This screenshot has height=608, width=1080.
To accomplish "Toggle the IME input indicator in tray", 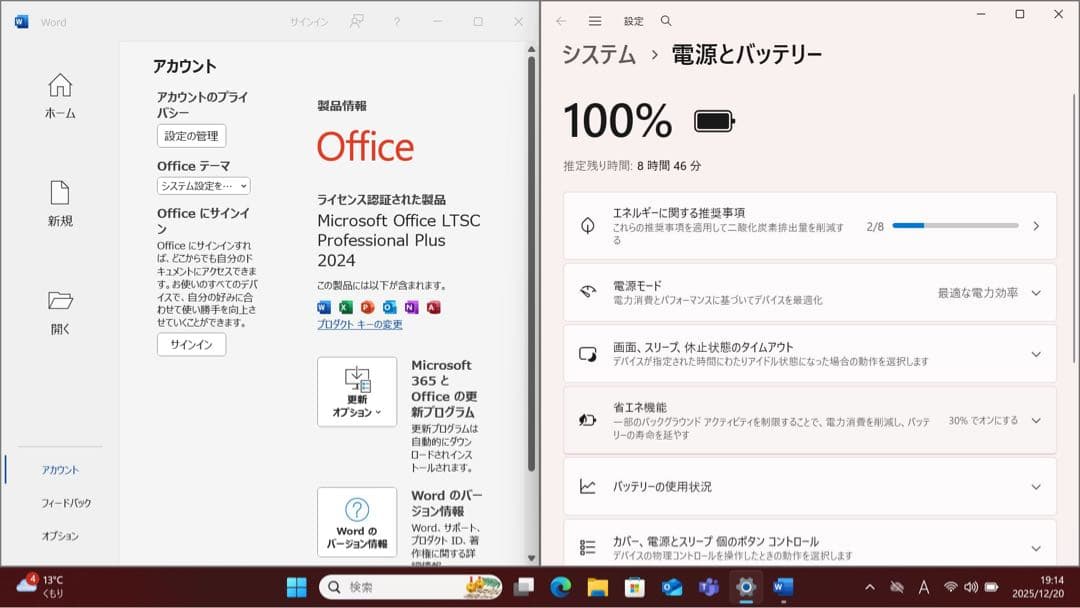I will pos(922,587).
